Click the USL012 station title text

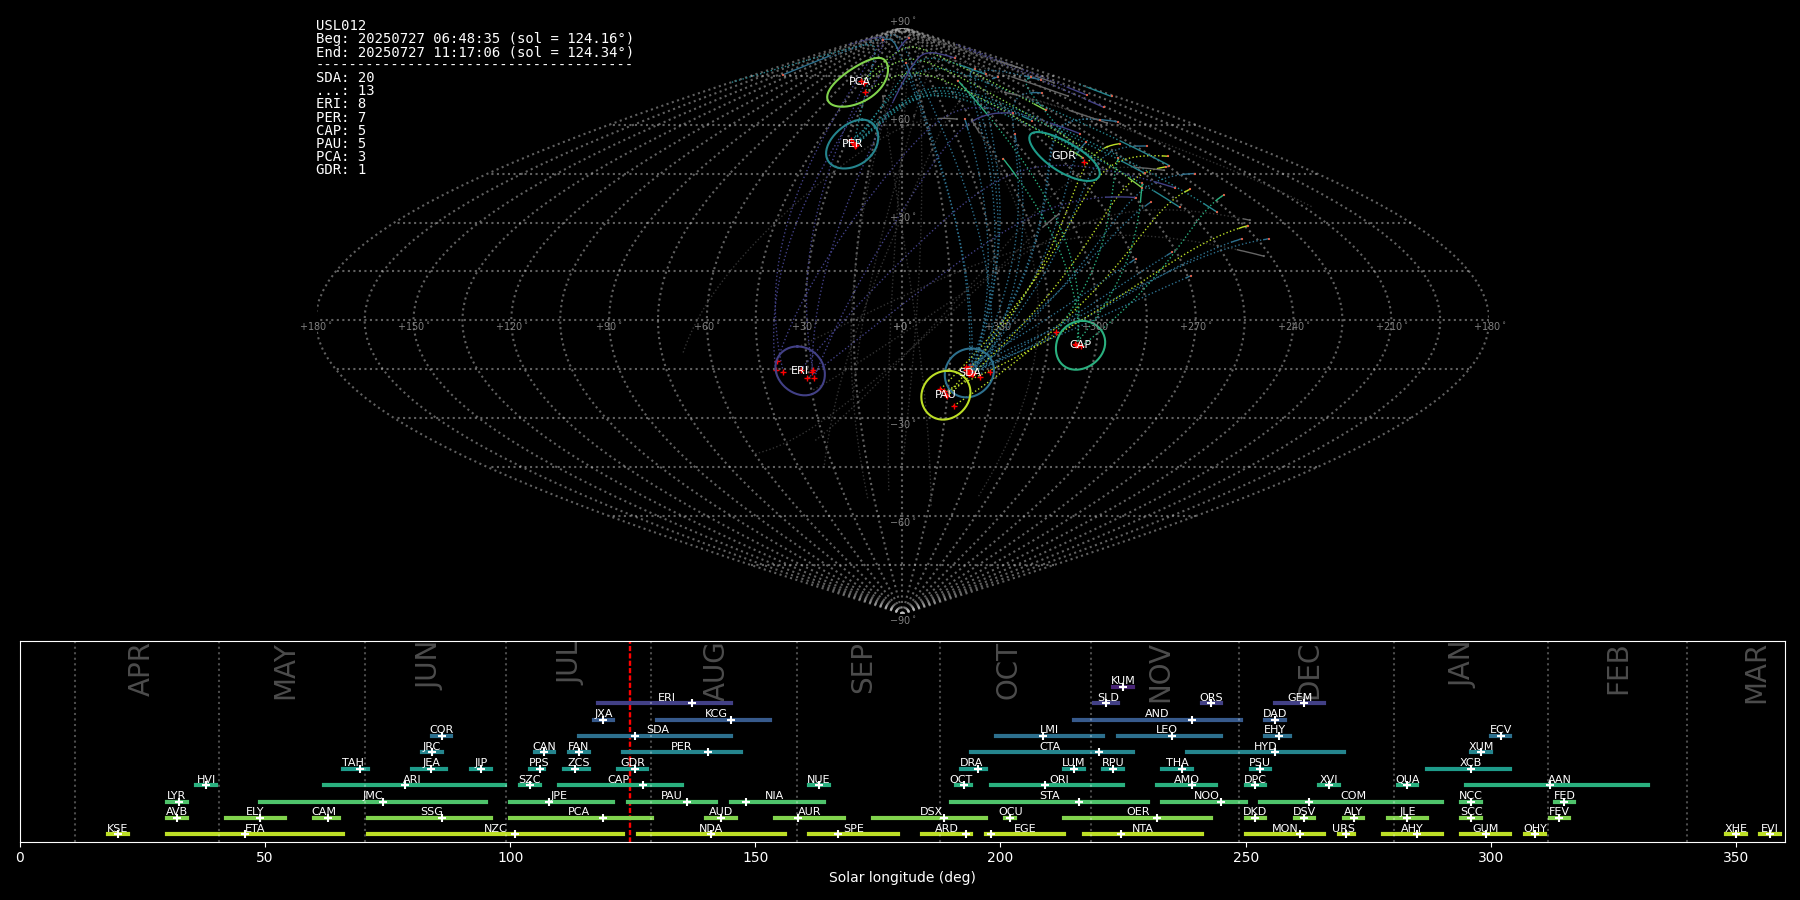pos(341,26)
